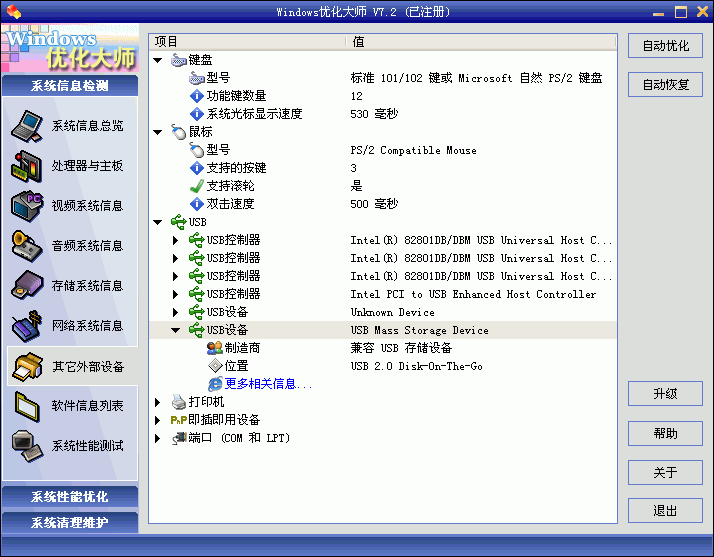Select 其它外部设备 printer icon
This screenshot has width=714, height=557.
pyautogui.click(x=27, y=367)
